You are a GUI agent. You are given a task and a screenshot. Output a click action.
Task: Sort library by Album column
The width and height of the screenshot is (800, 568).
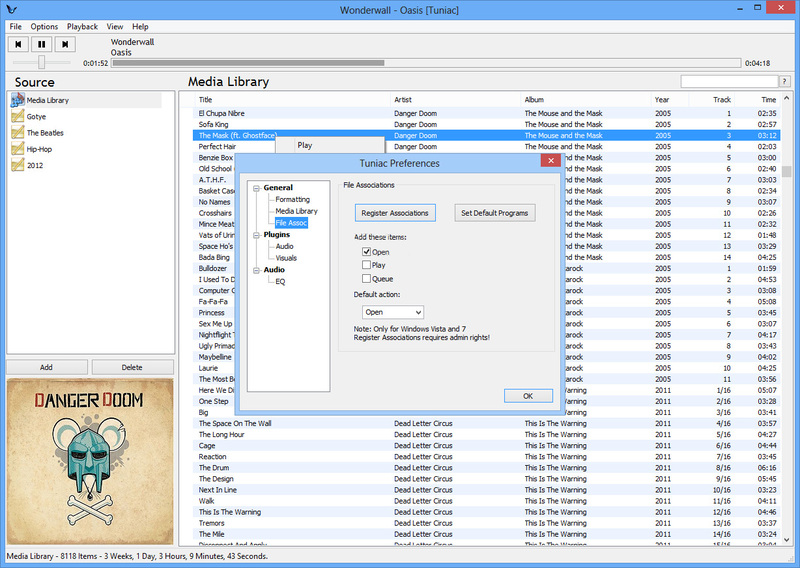point(586,100)
